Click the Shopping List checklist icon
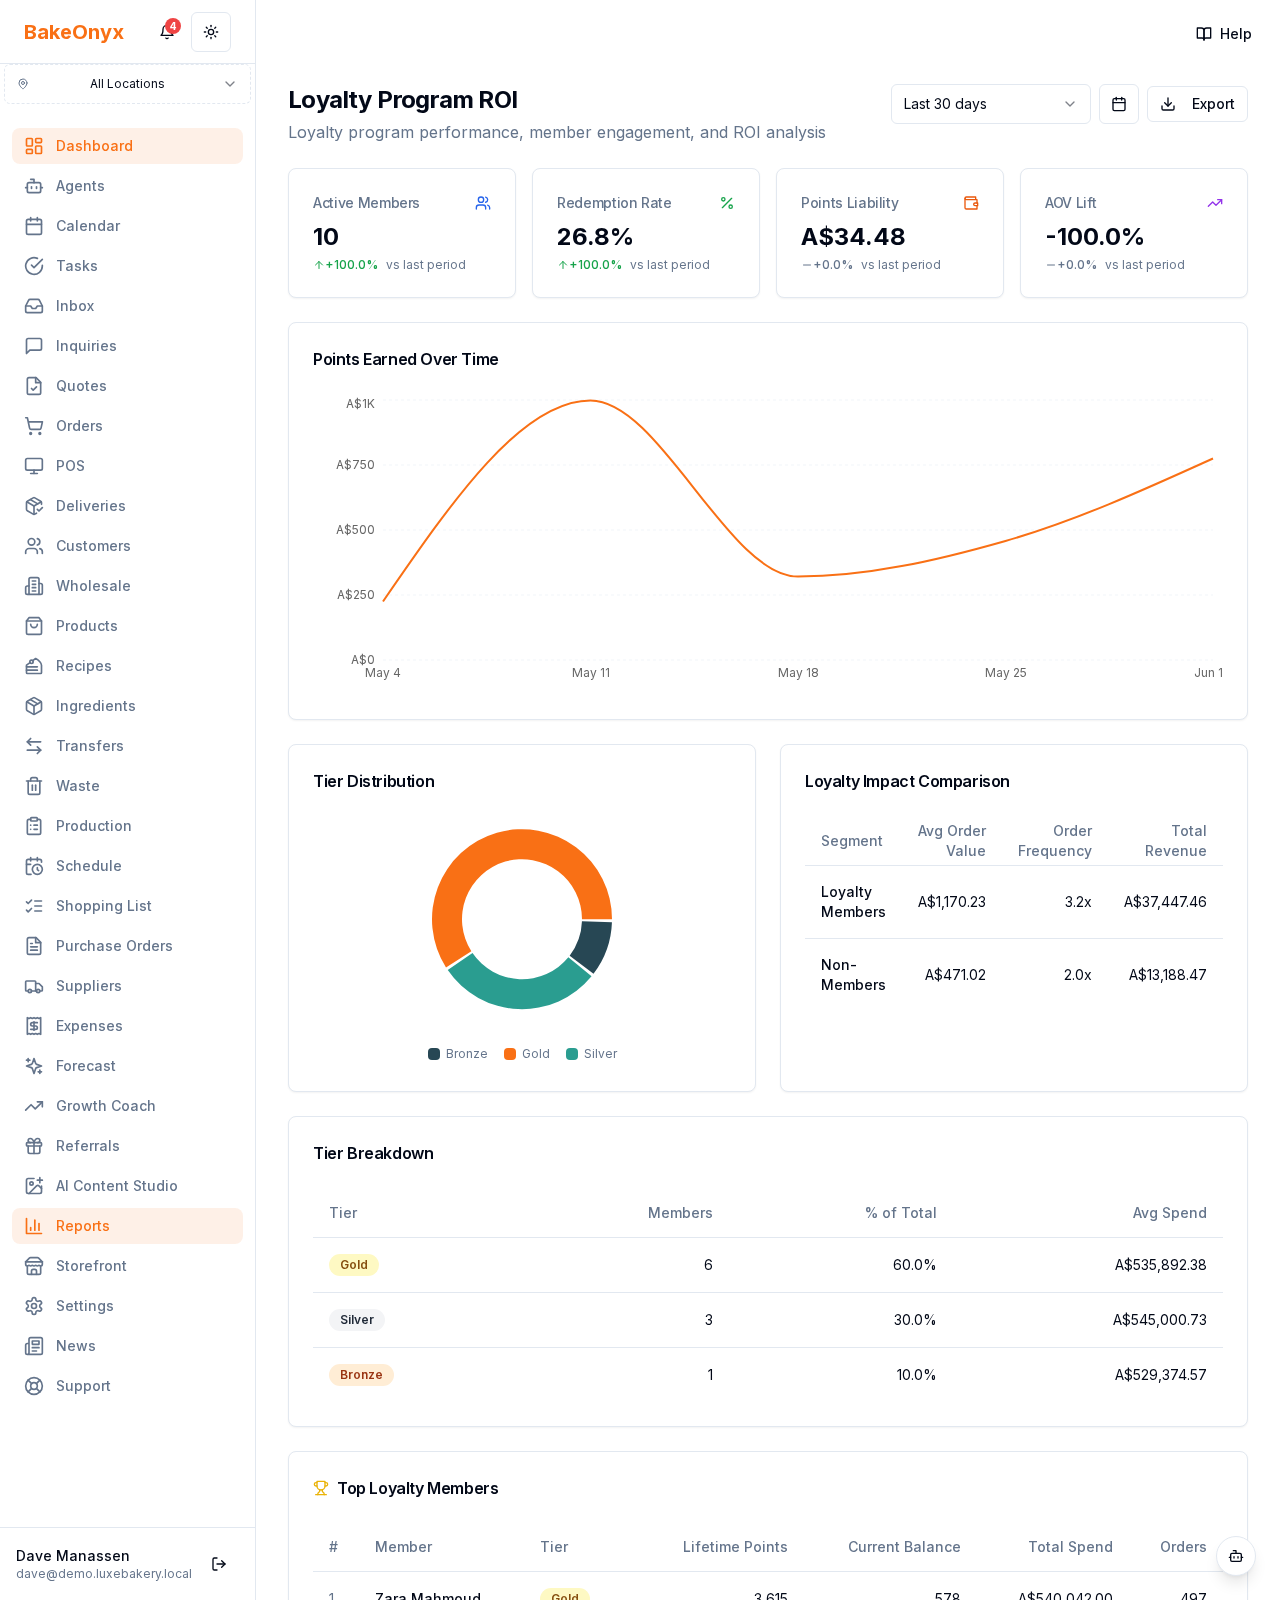This screenshot has width=1280, height=1600. tap(34, 906)
